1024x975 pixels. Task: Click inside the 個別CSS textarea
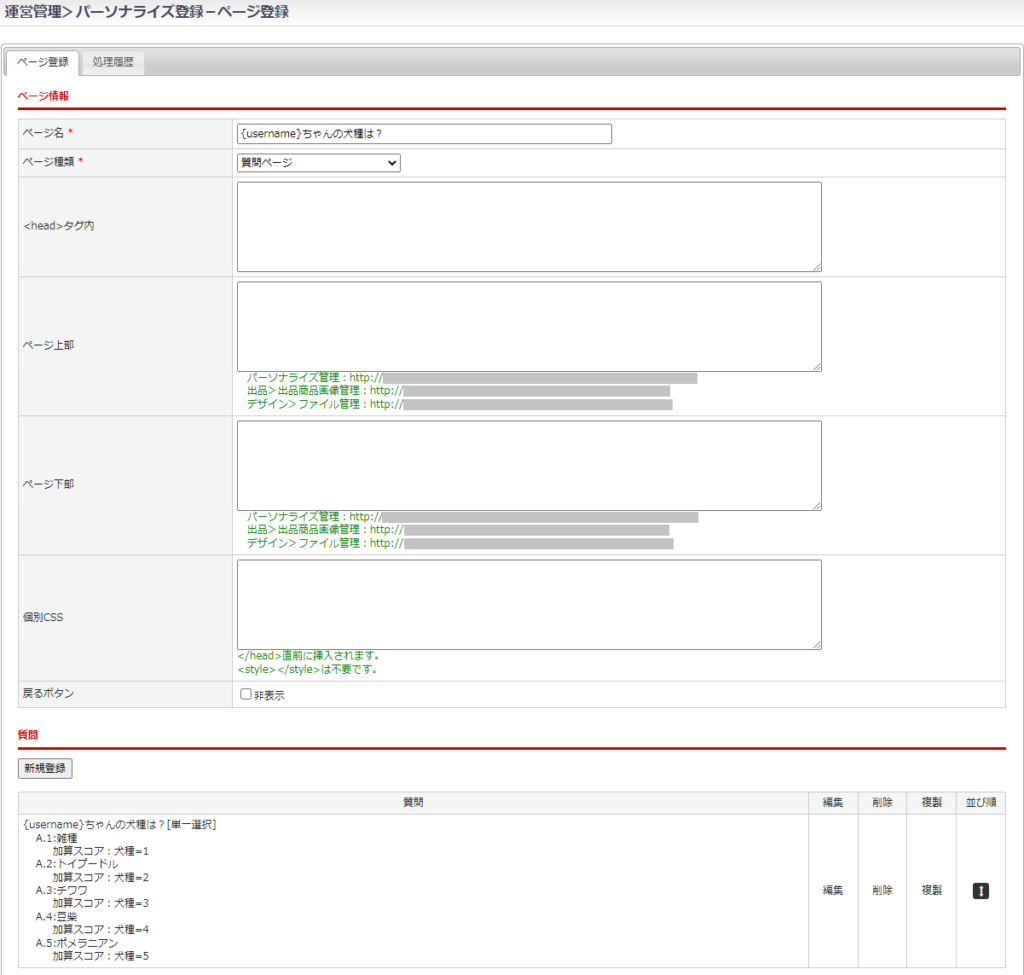[x=528, y=604]
